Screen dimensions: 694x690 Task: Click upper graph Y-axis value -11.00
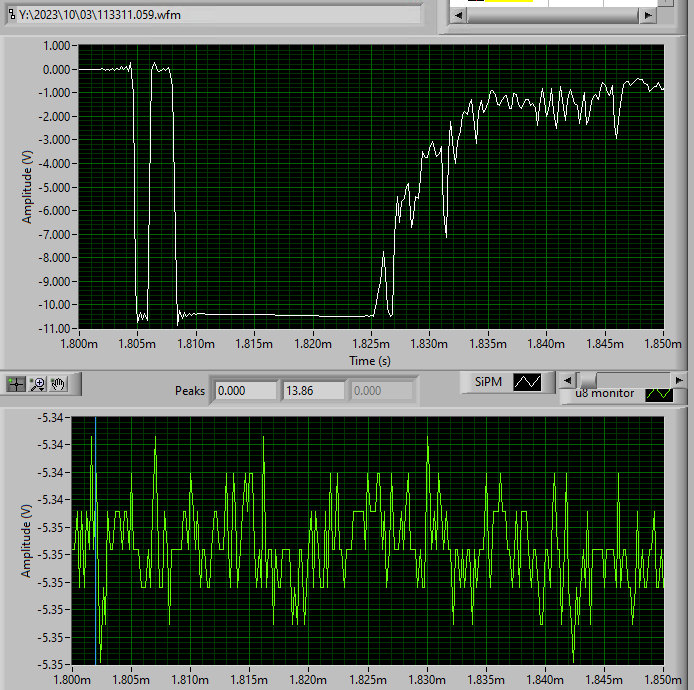54,329
